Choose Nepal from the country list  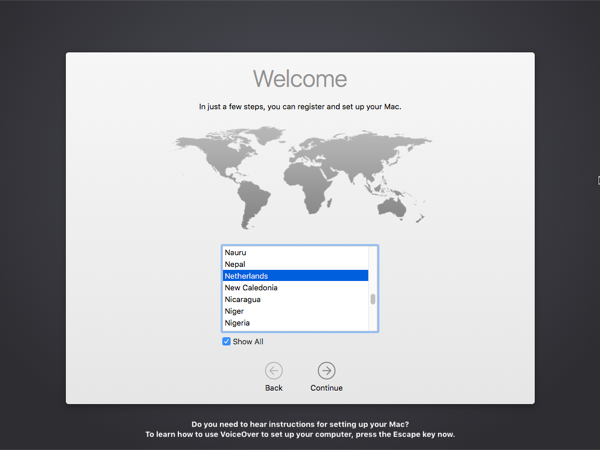coord(235,265)
